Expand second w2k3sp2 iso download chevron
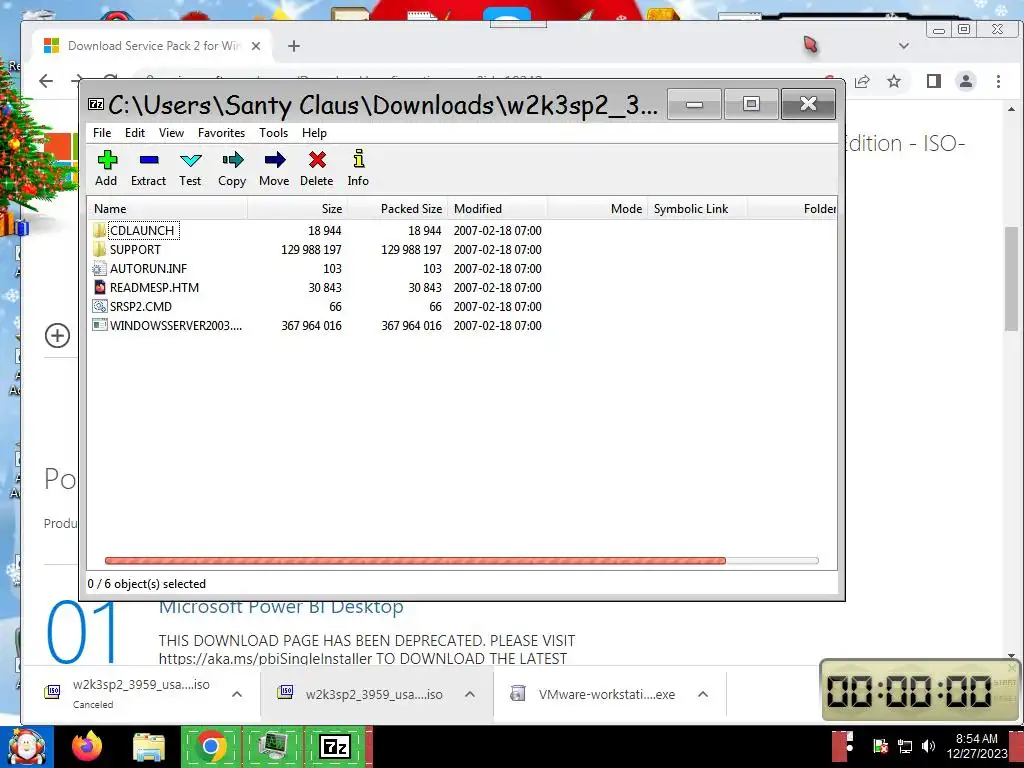 [470, 694]
